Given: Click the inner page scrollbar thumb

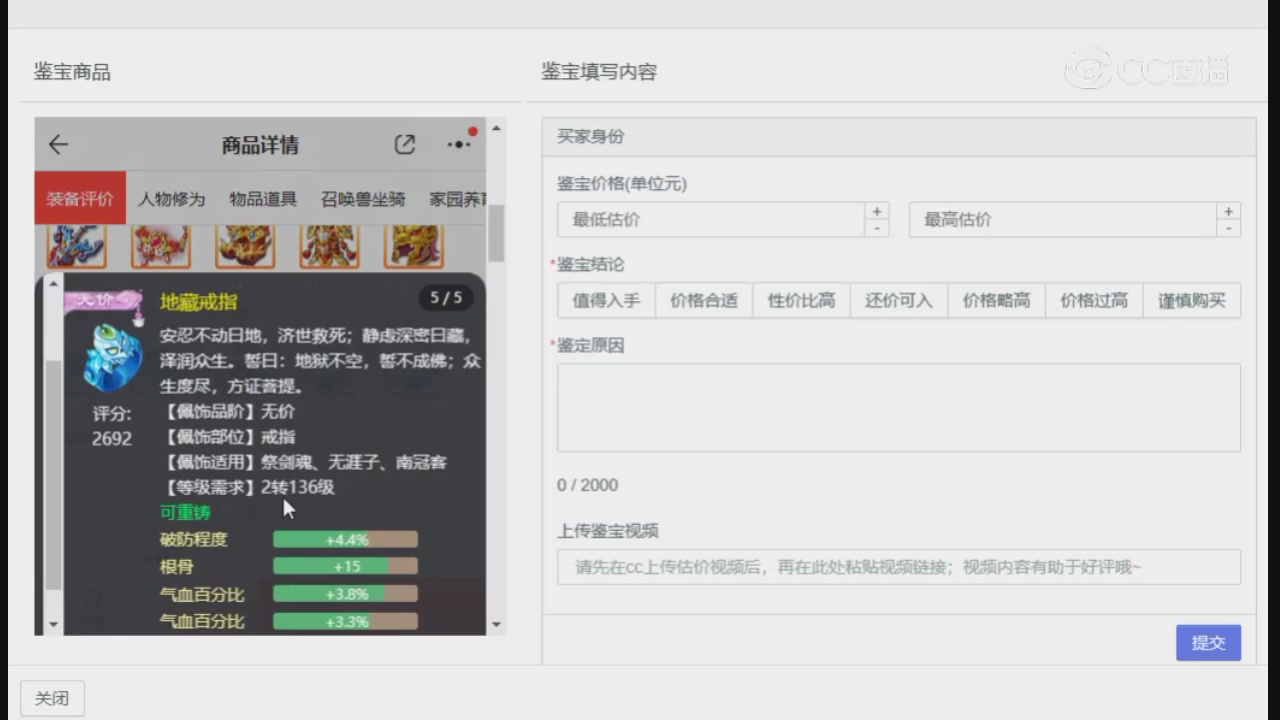Looking at the screenshot, I should (x=496, y=233).
